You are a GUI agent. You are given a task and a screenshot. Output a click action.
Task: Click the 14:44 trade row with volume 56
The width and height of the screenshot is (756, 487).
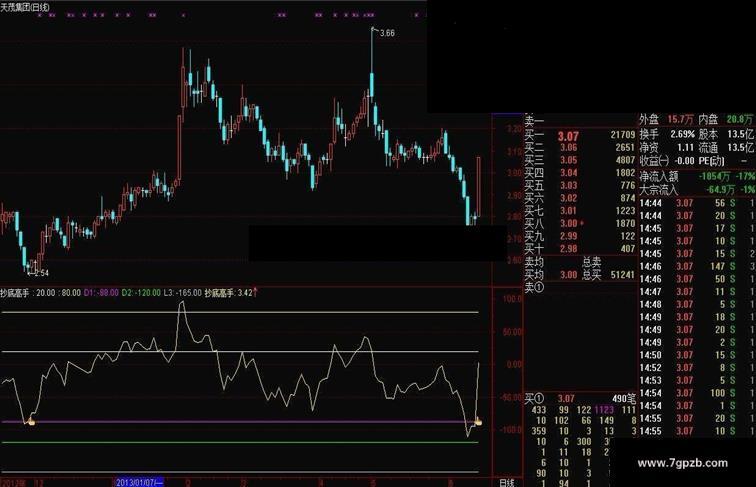(x=697, y=203)
